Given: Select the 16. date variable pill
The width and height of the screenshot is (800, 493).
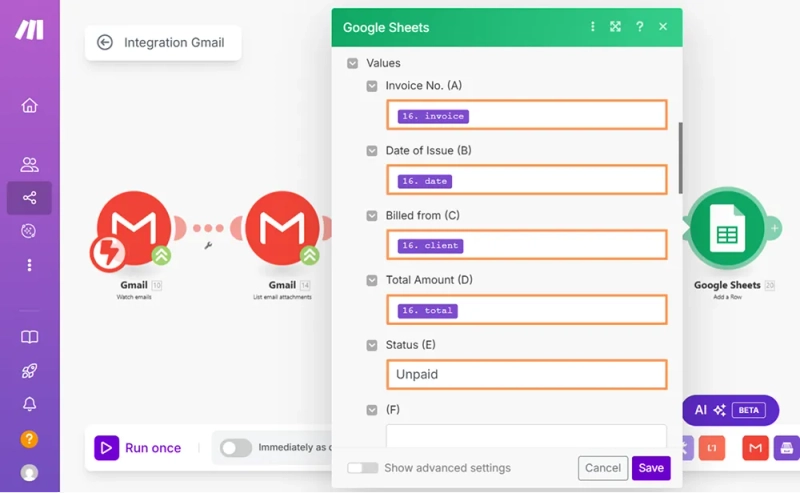Looking at the screenshot, I should (x=424, y=181).
